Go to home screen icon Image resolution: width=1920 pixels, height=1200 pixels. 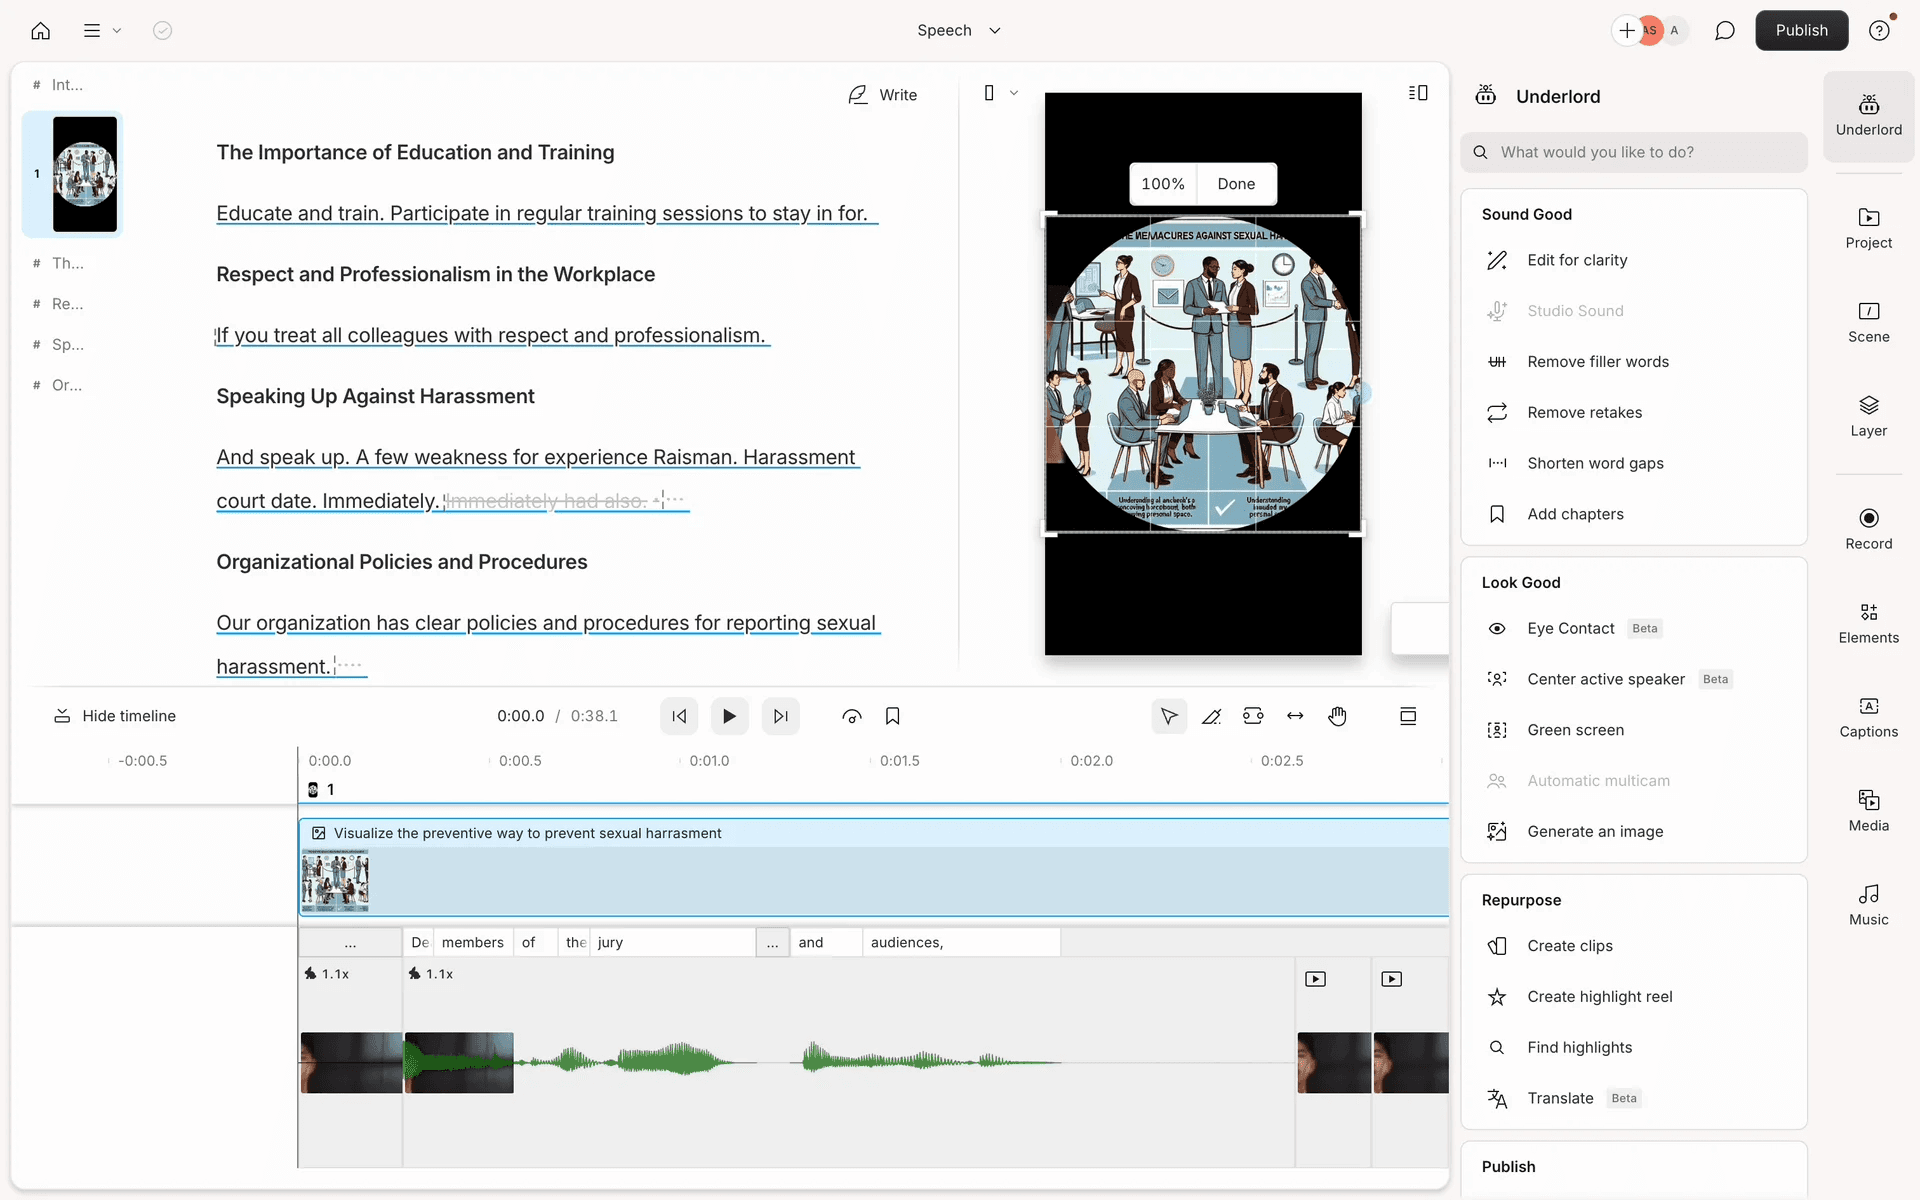[x=41, y=30]
